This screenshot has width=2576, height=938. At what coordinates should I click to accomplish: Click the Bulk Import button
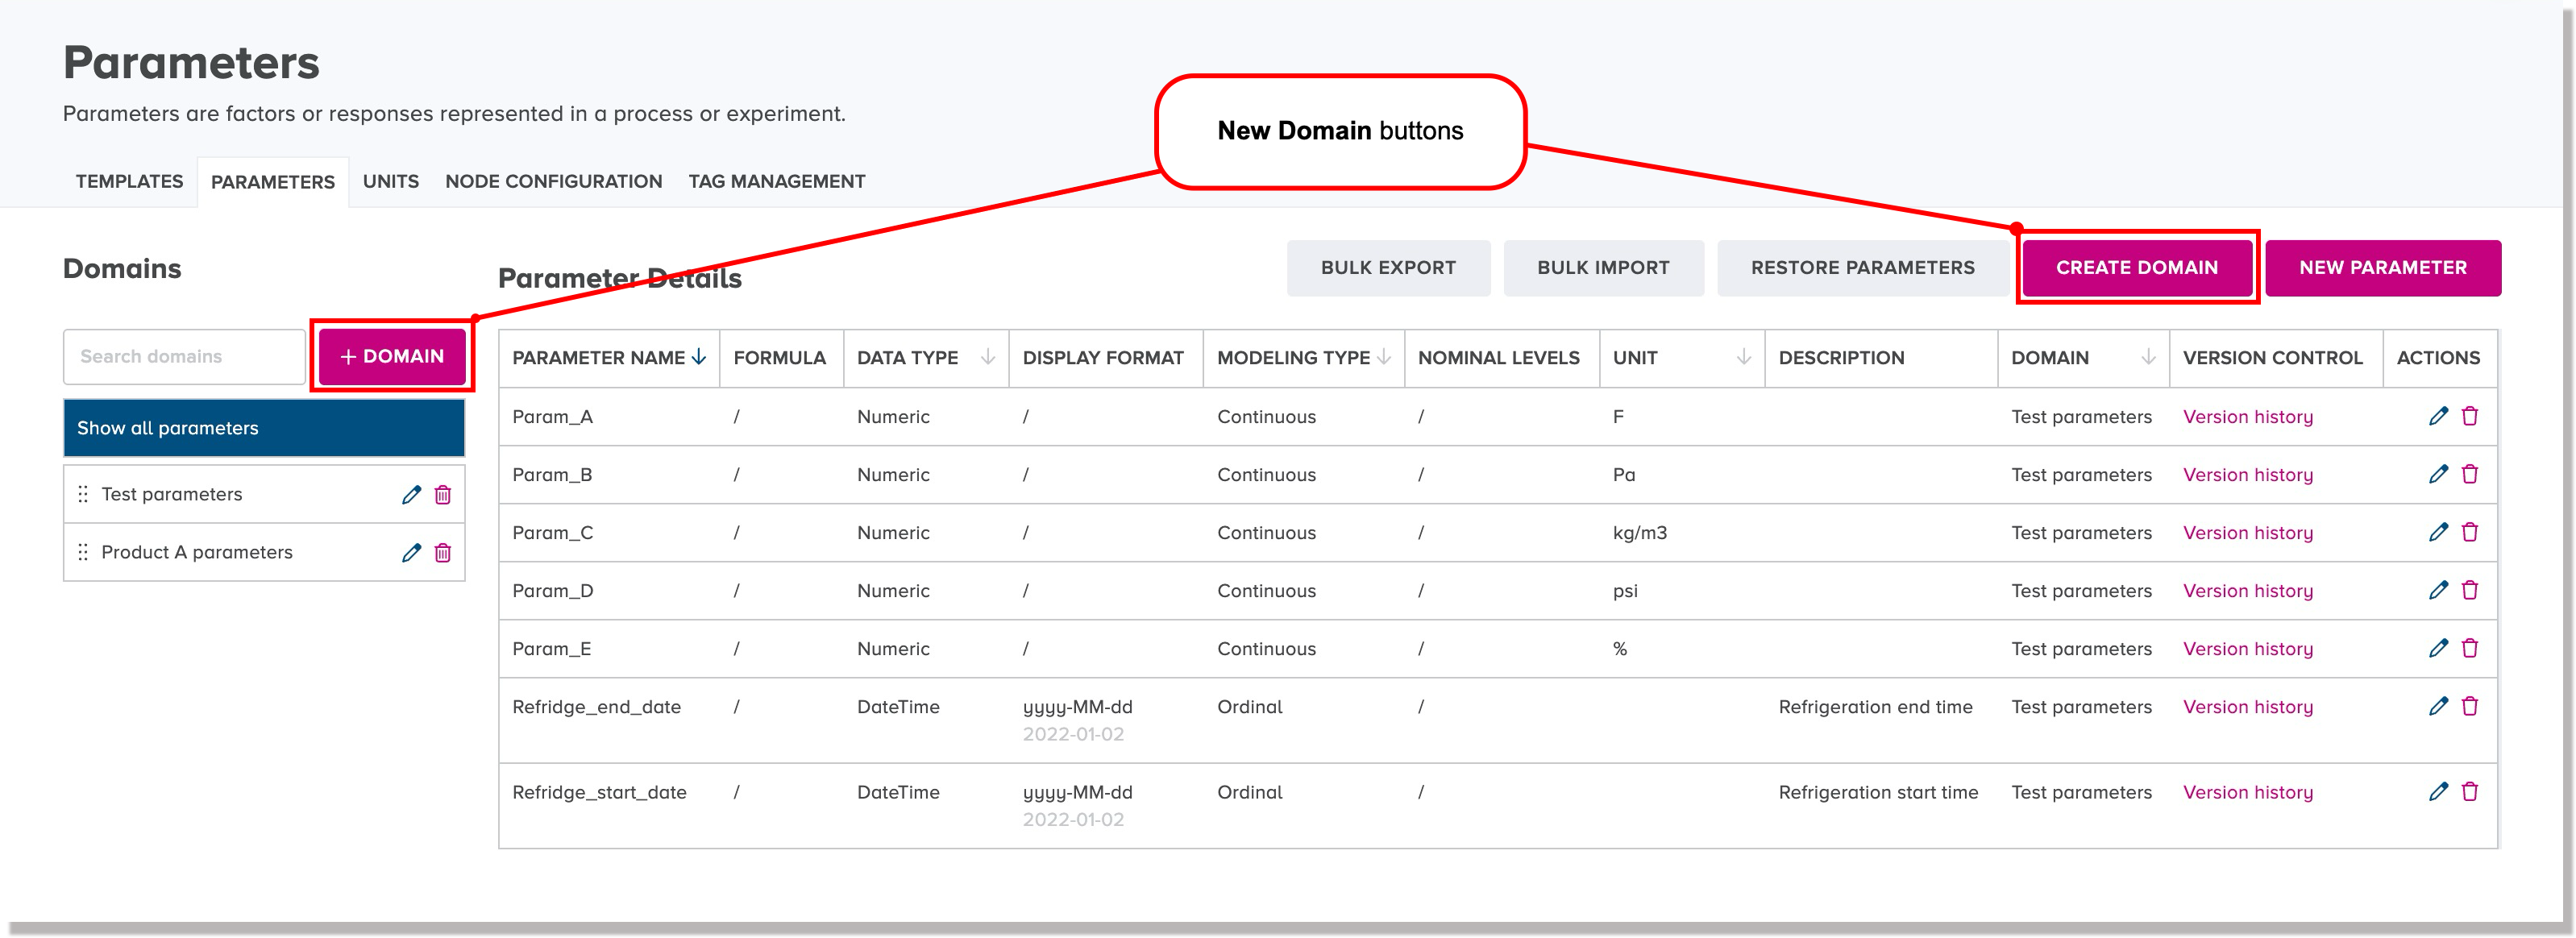pos(1603,267)
